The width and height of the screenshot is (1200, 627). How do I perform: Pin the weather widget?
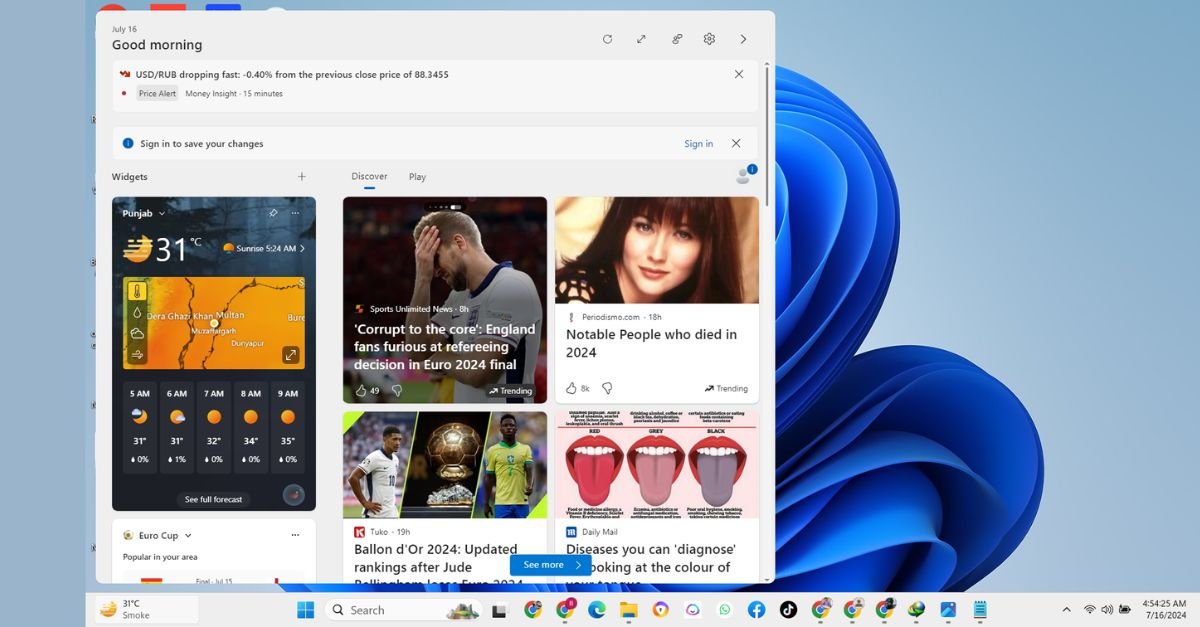273,213
